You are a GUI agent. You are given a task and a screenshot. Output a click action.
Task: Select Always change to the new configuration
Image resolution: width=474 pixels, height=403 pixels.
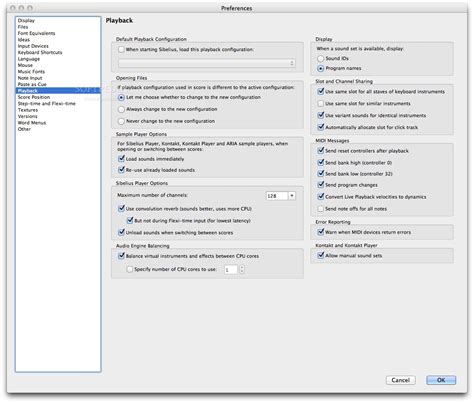(x=121, y=109)
